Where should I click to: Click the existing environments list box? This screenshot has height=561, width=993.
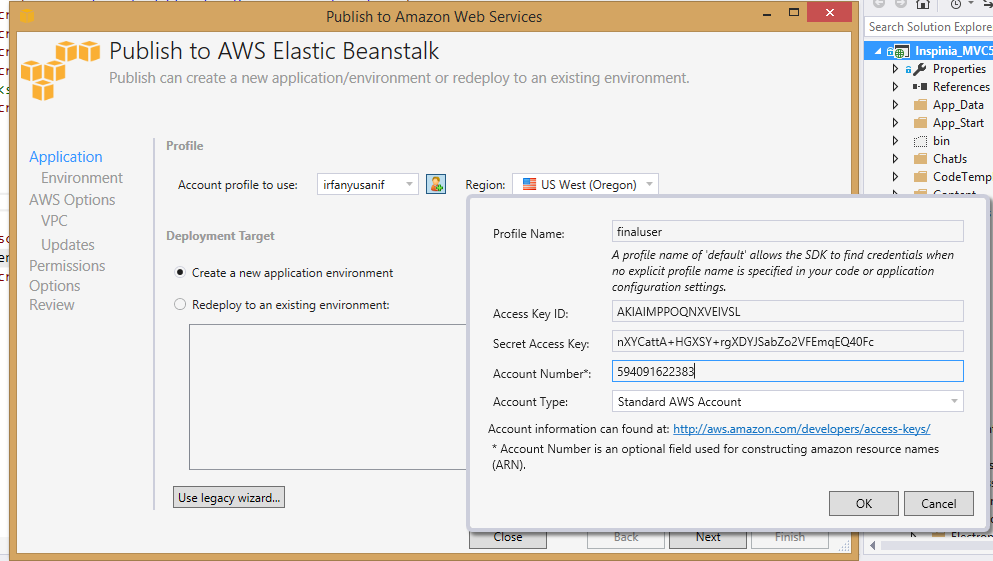328,397
